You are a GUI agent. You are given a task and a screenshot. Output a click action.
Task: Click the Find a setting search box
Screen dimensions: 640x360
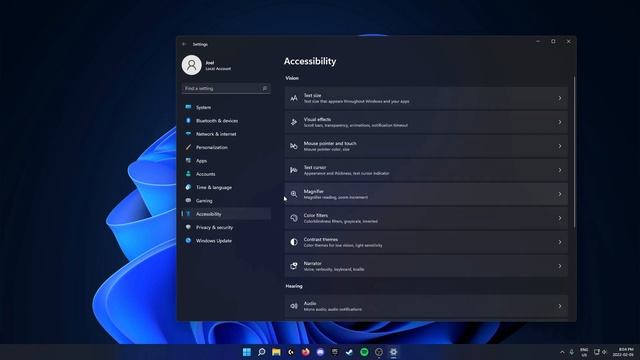click(226, 89)
